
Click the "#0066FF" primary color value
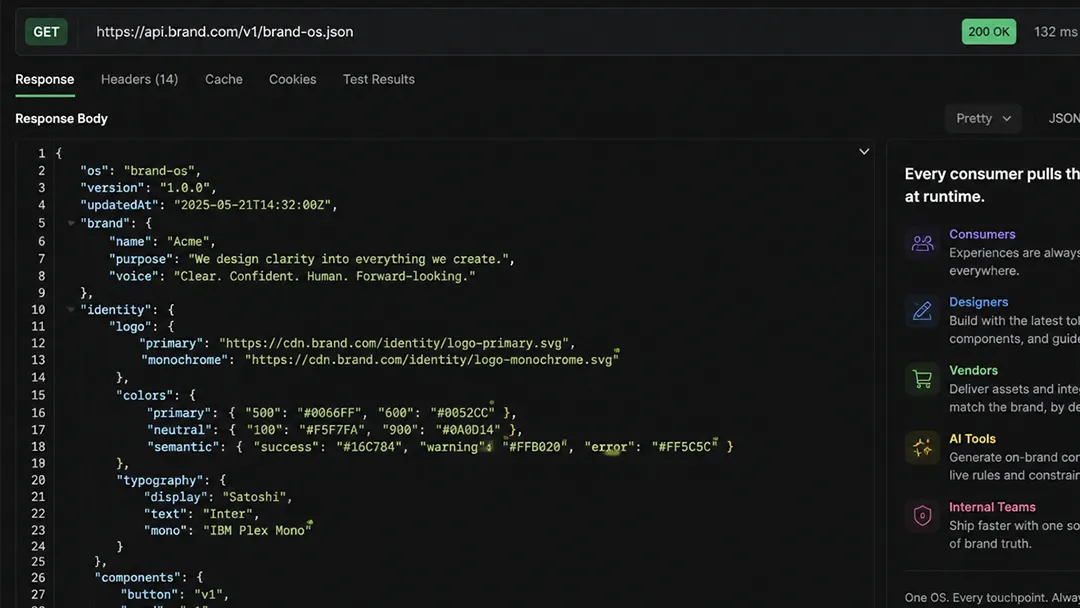(x=329, y=412)
